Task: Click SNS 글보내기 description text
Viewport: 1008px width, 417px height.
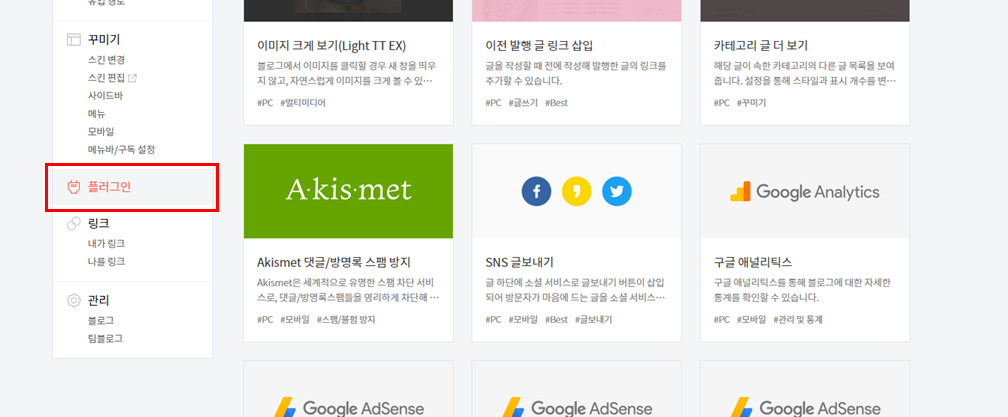Action: click(575, 290)
